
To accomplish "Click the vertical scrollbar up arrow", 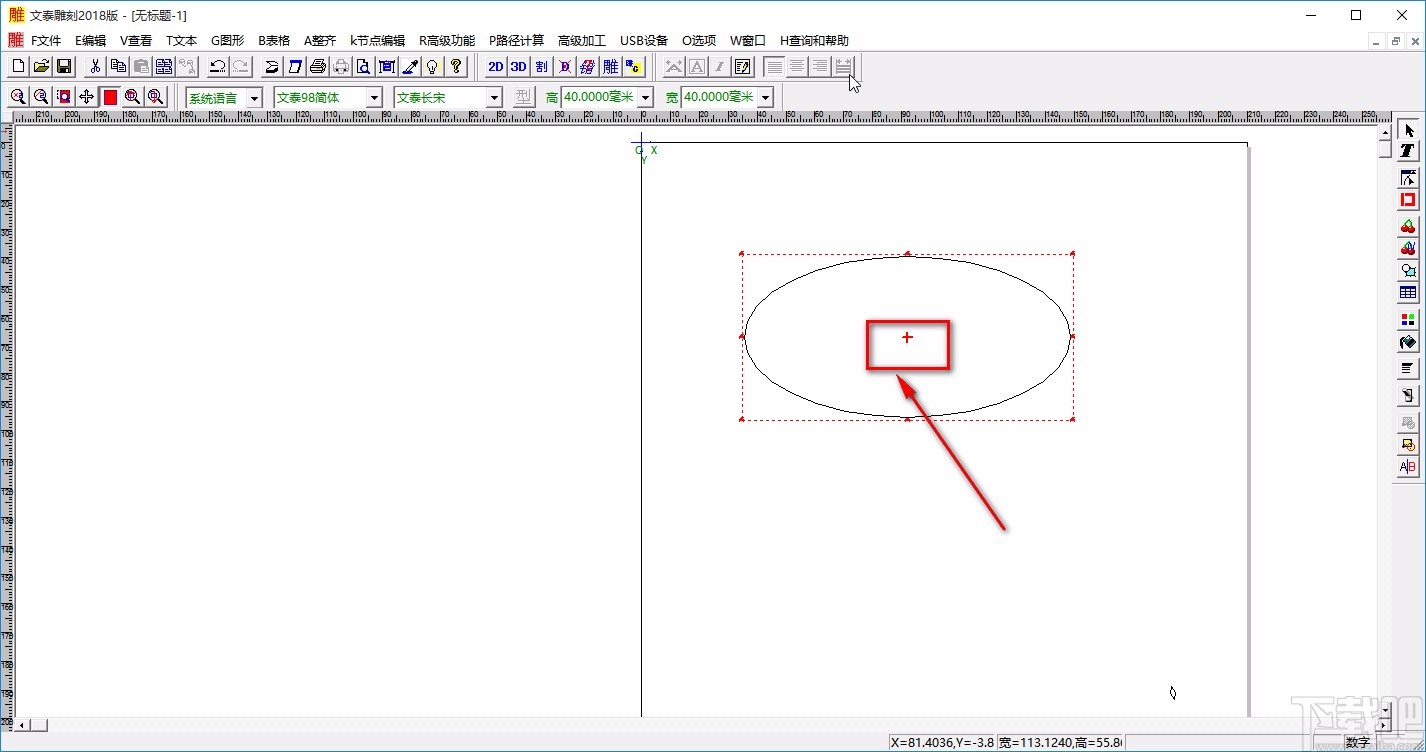I will pos(1385,132).
